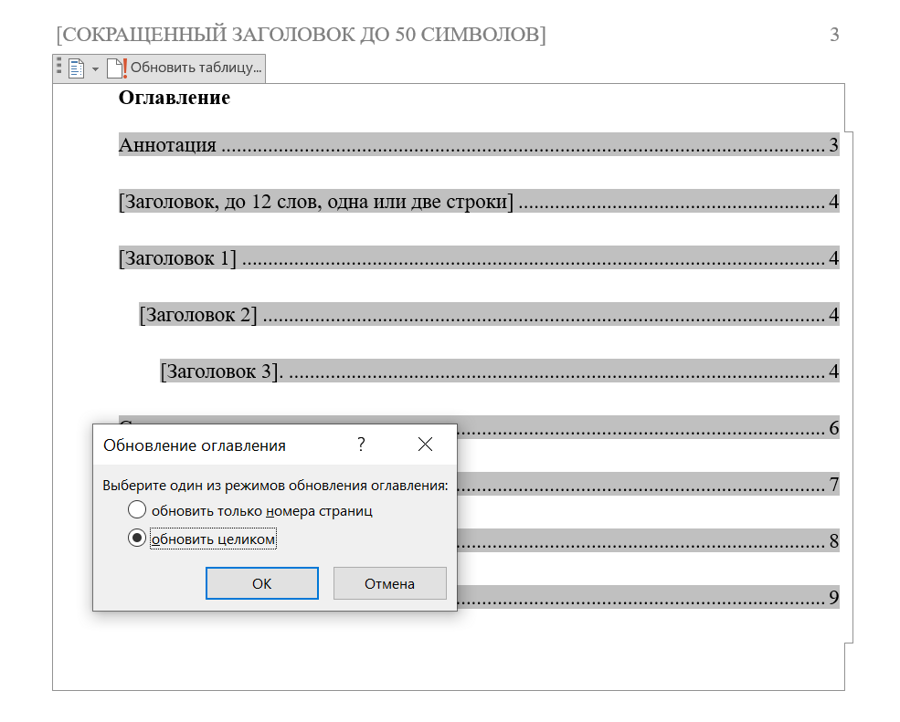Confirm the update with the OK button

pyautogui.click(x=262, y=583)
